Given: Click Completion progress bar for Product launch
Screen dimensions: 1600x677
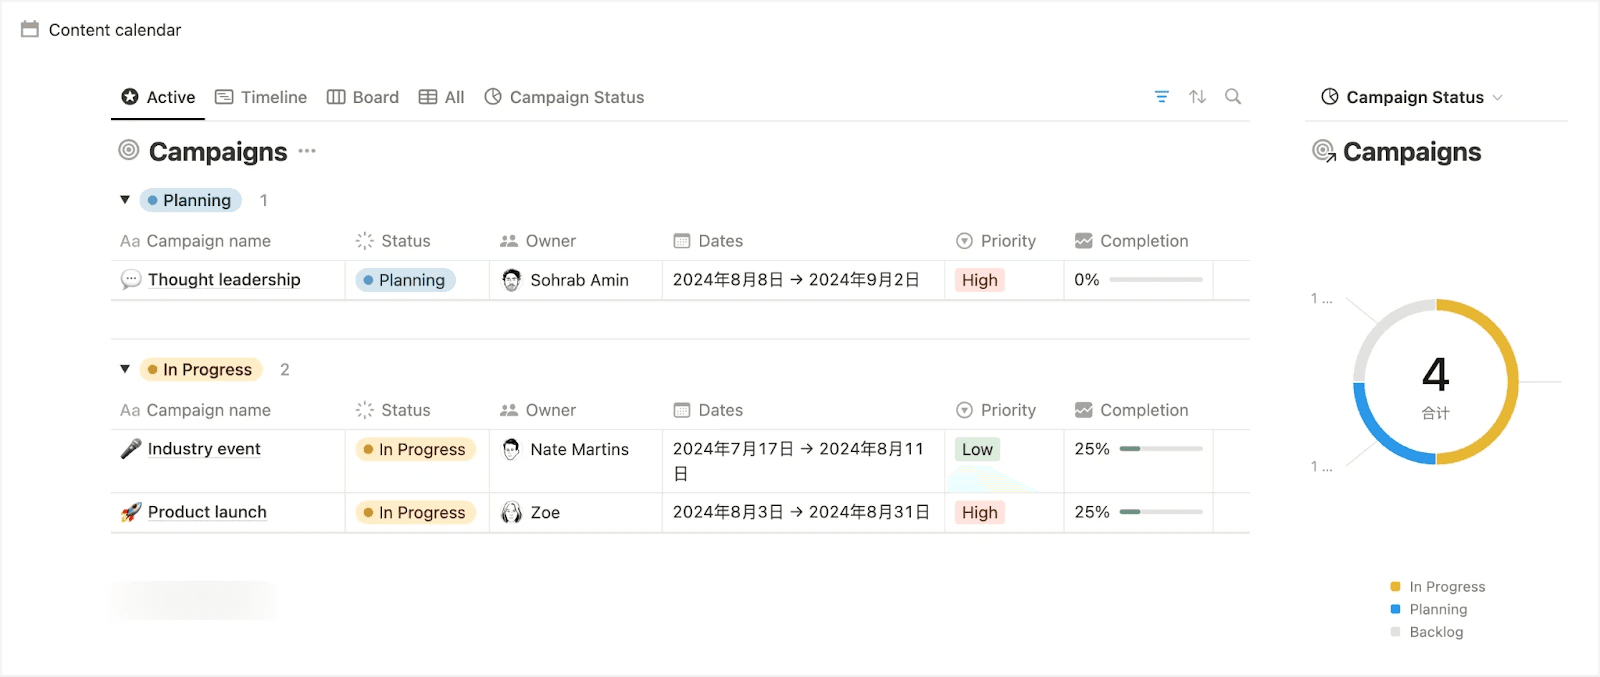Looking at the screenshot, I should [x=1161, y=512].
